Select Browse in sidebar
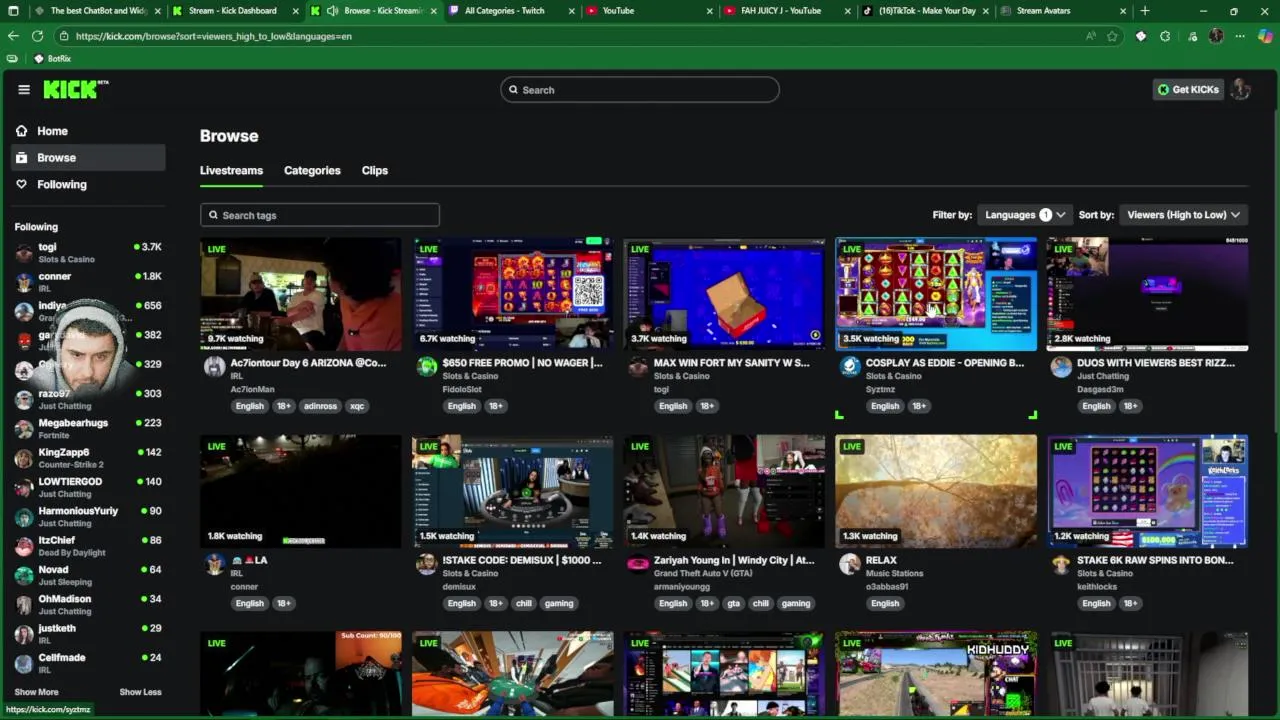Screen dimensions: 1280x720 pos(88,157)
